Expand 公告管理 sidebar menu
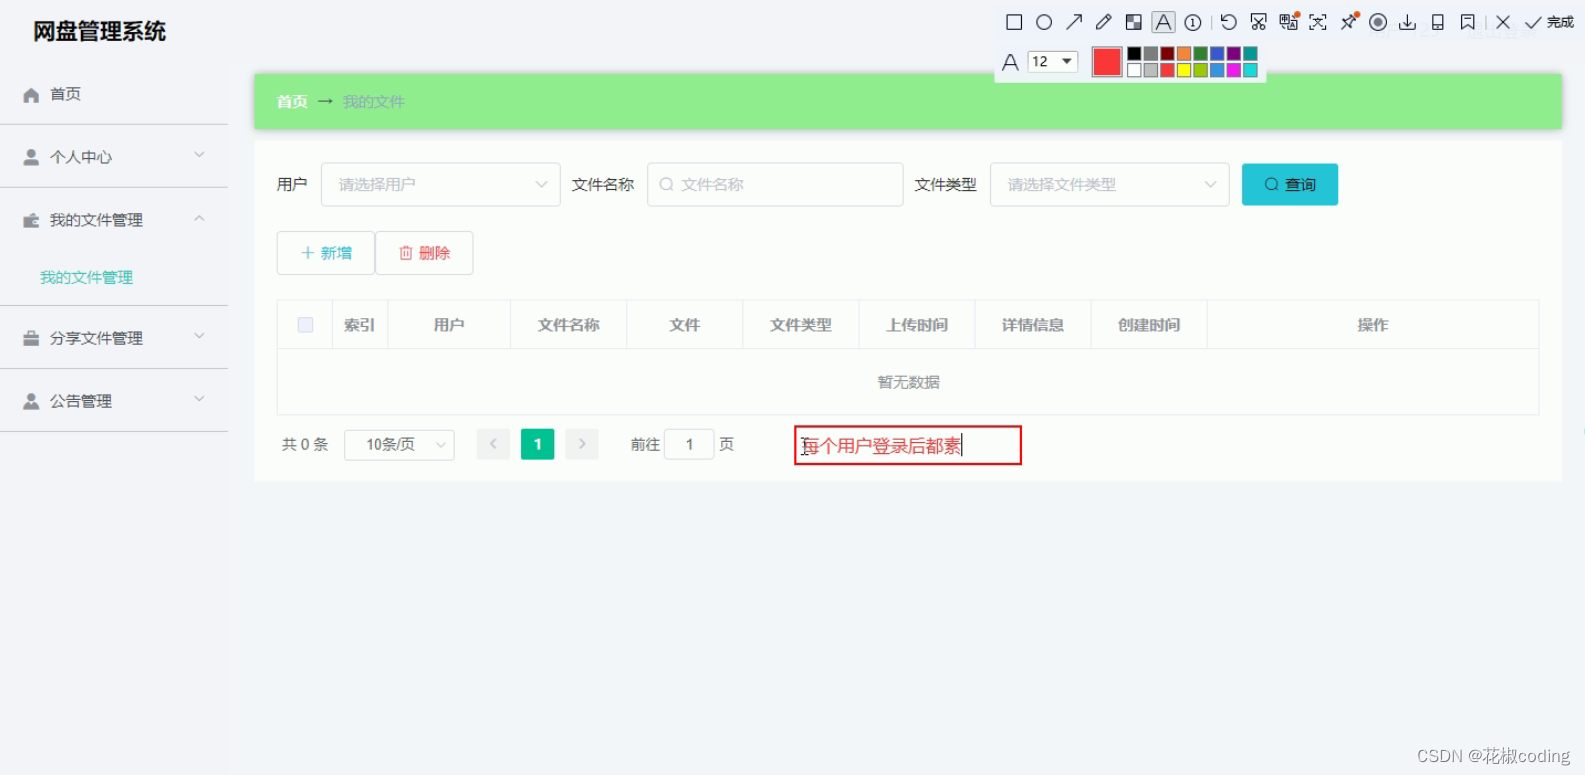1585x775 pixels. click(114, 401)
